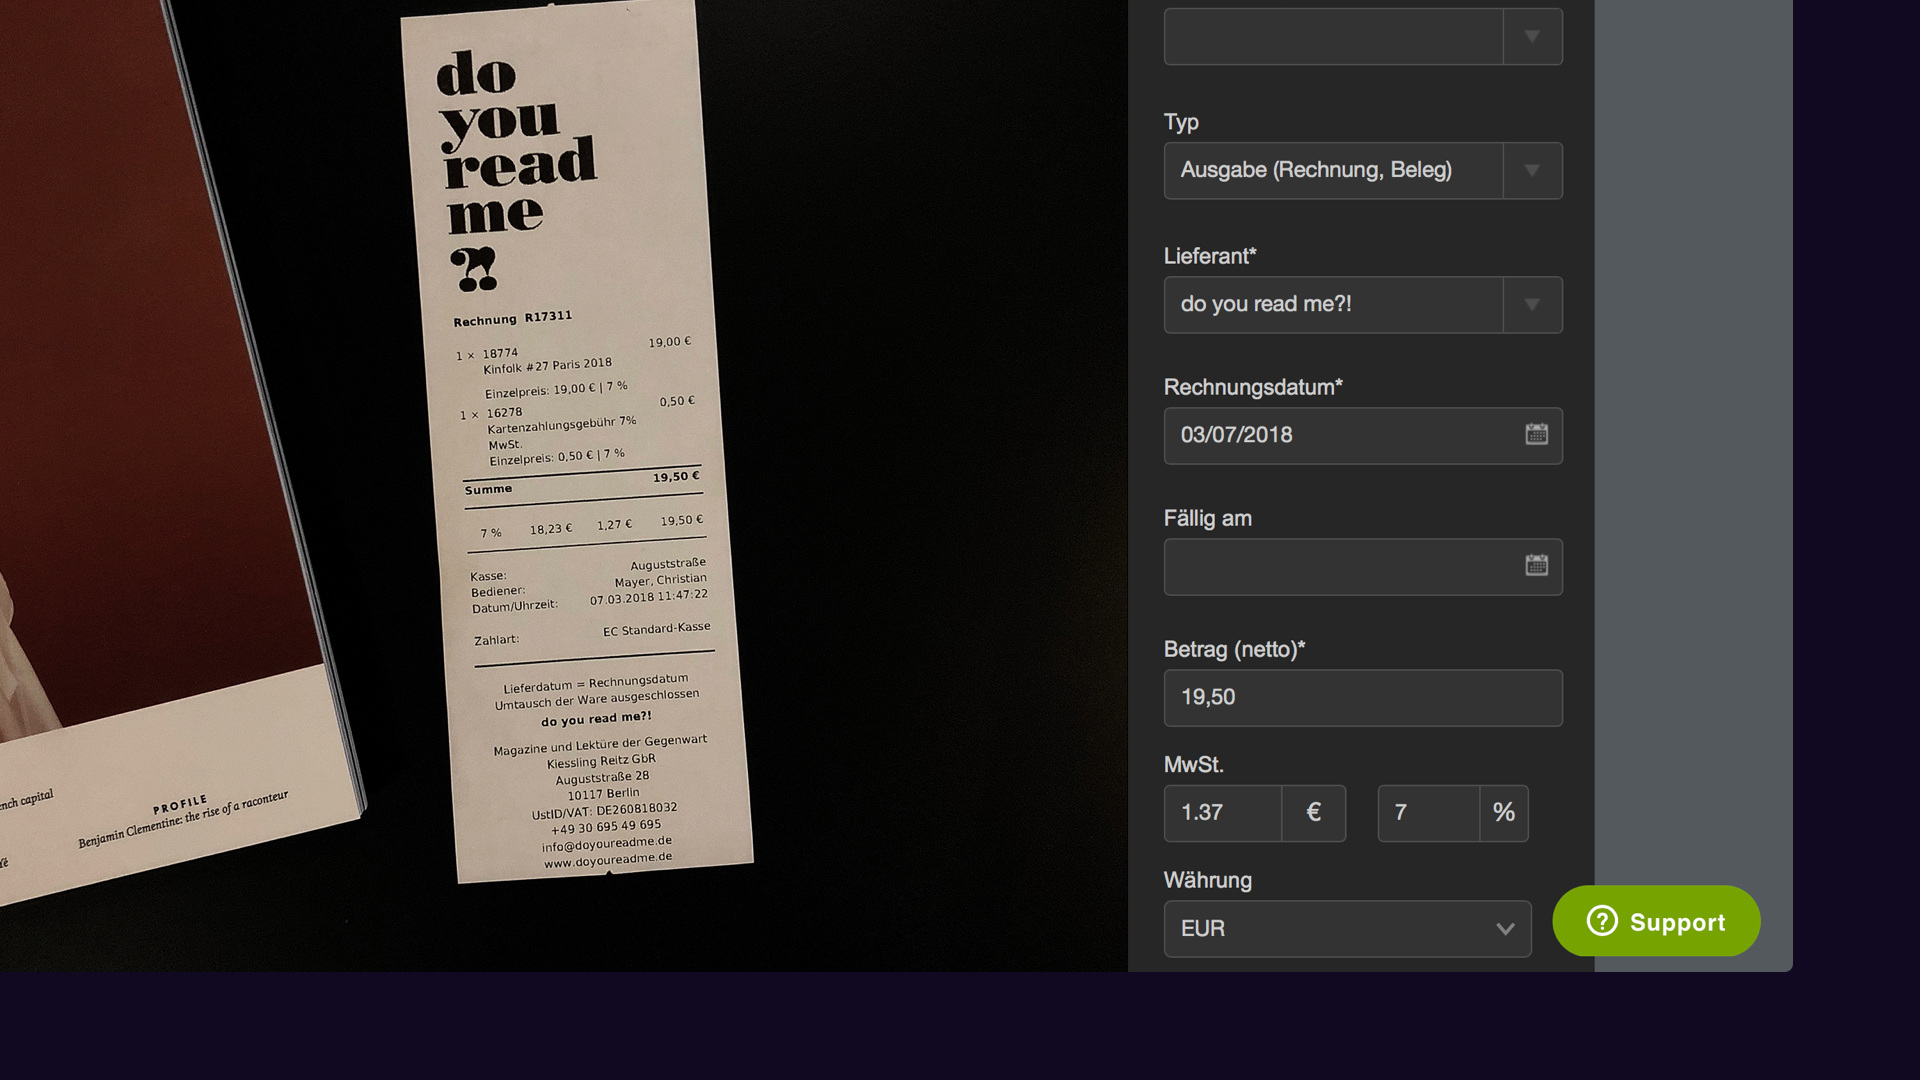1920x1080 pixels.
Task: Click the magazine photo beside the receipt
Action: coord(180,450)
